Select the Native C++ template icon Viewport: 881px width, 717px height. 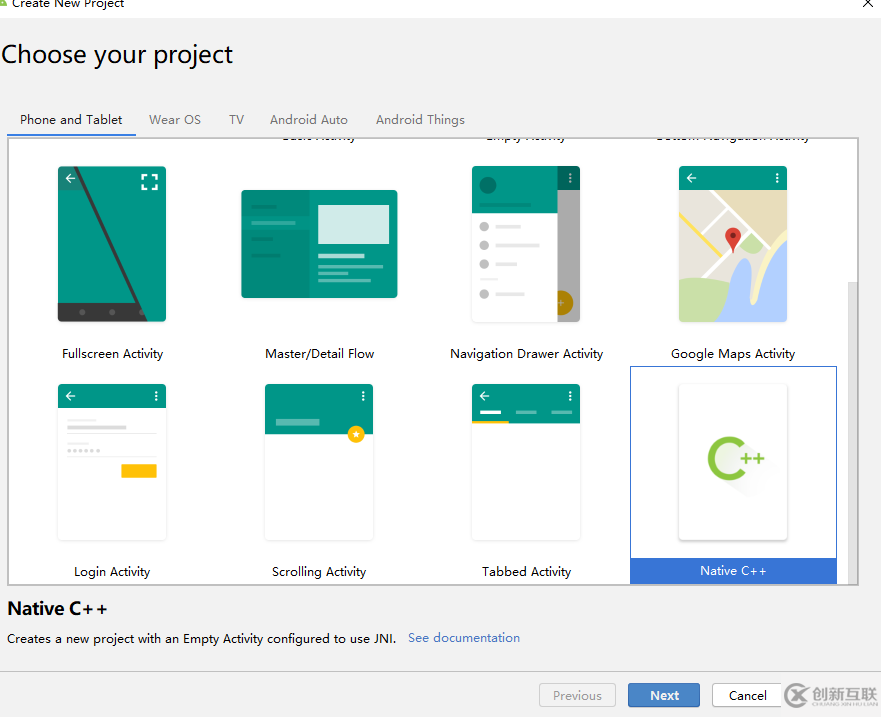(x=732, y=461)
